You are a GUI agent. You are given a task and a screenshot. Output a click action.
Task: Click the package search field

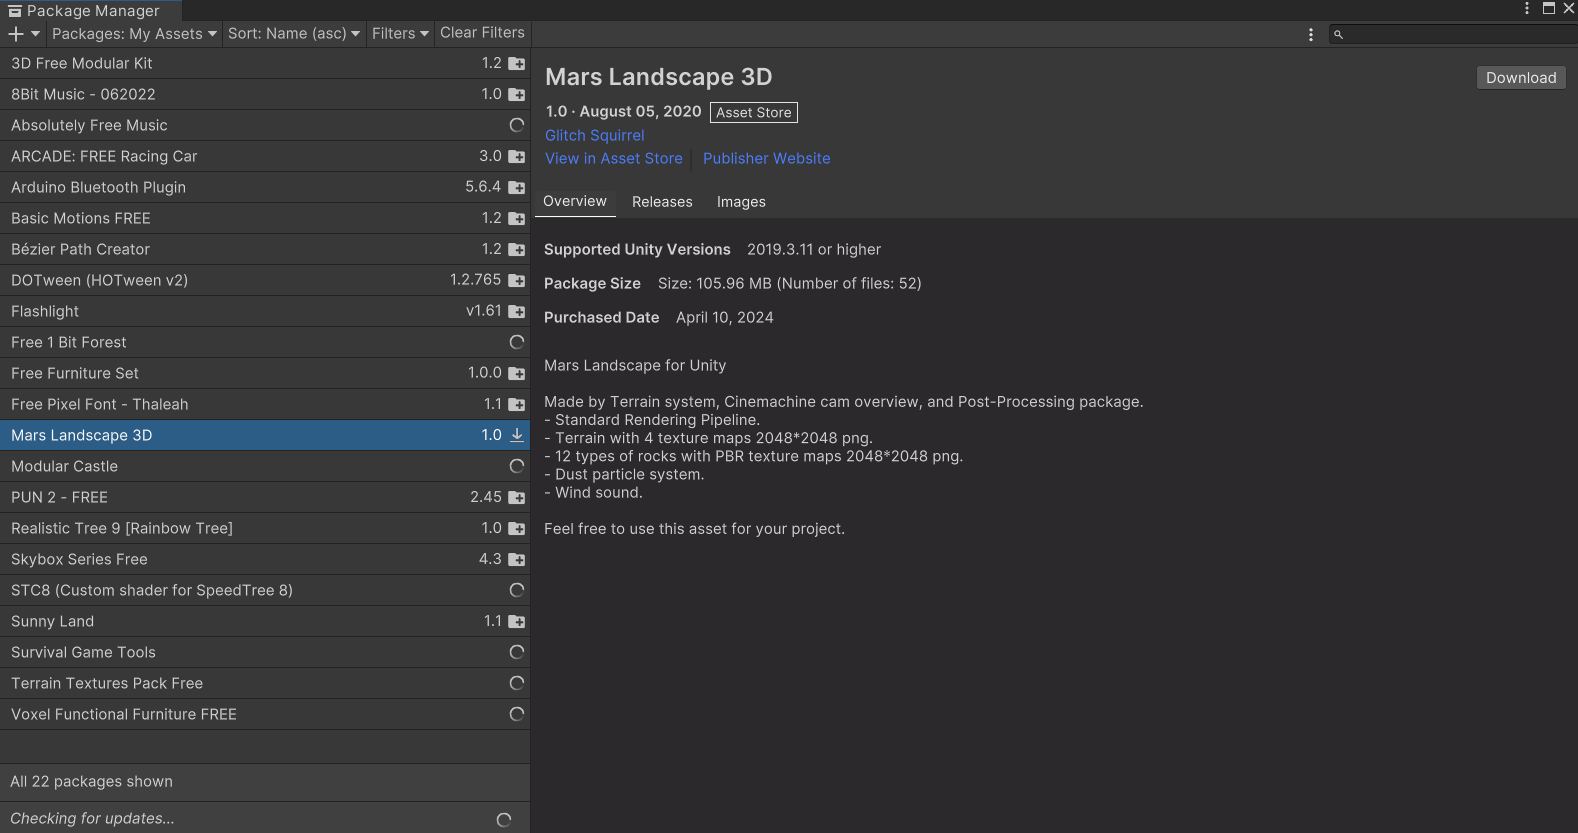[x=1453, y=34]
